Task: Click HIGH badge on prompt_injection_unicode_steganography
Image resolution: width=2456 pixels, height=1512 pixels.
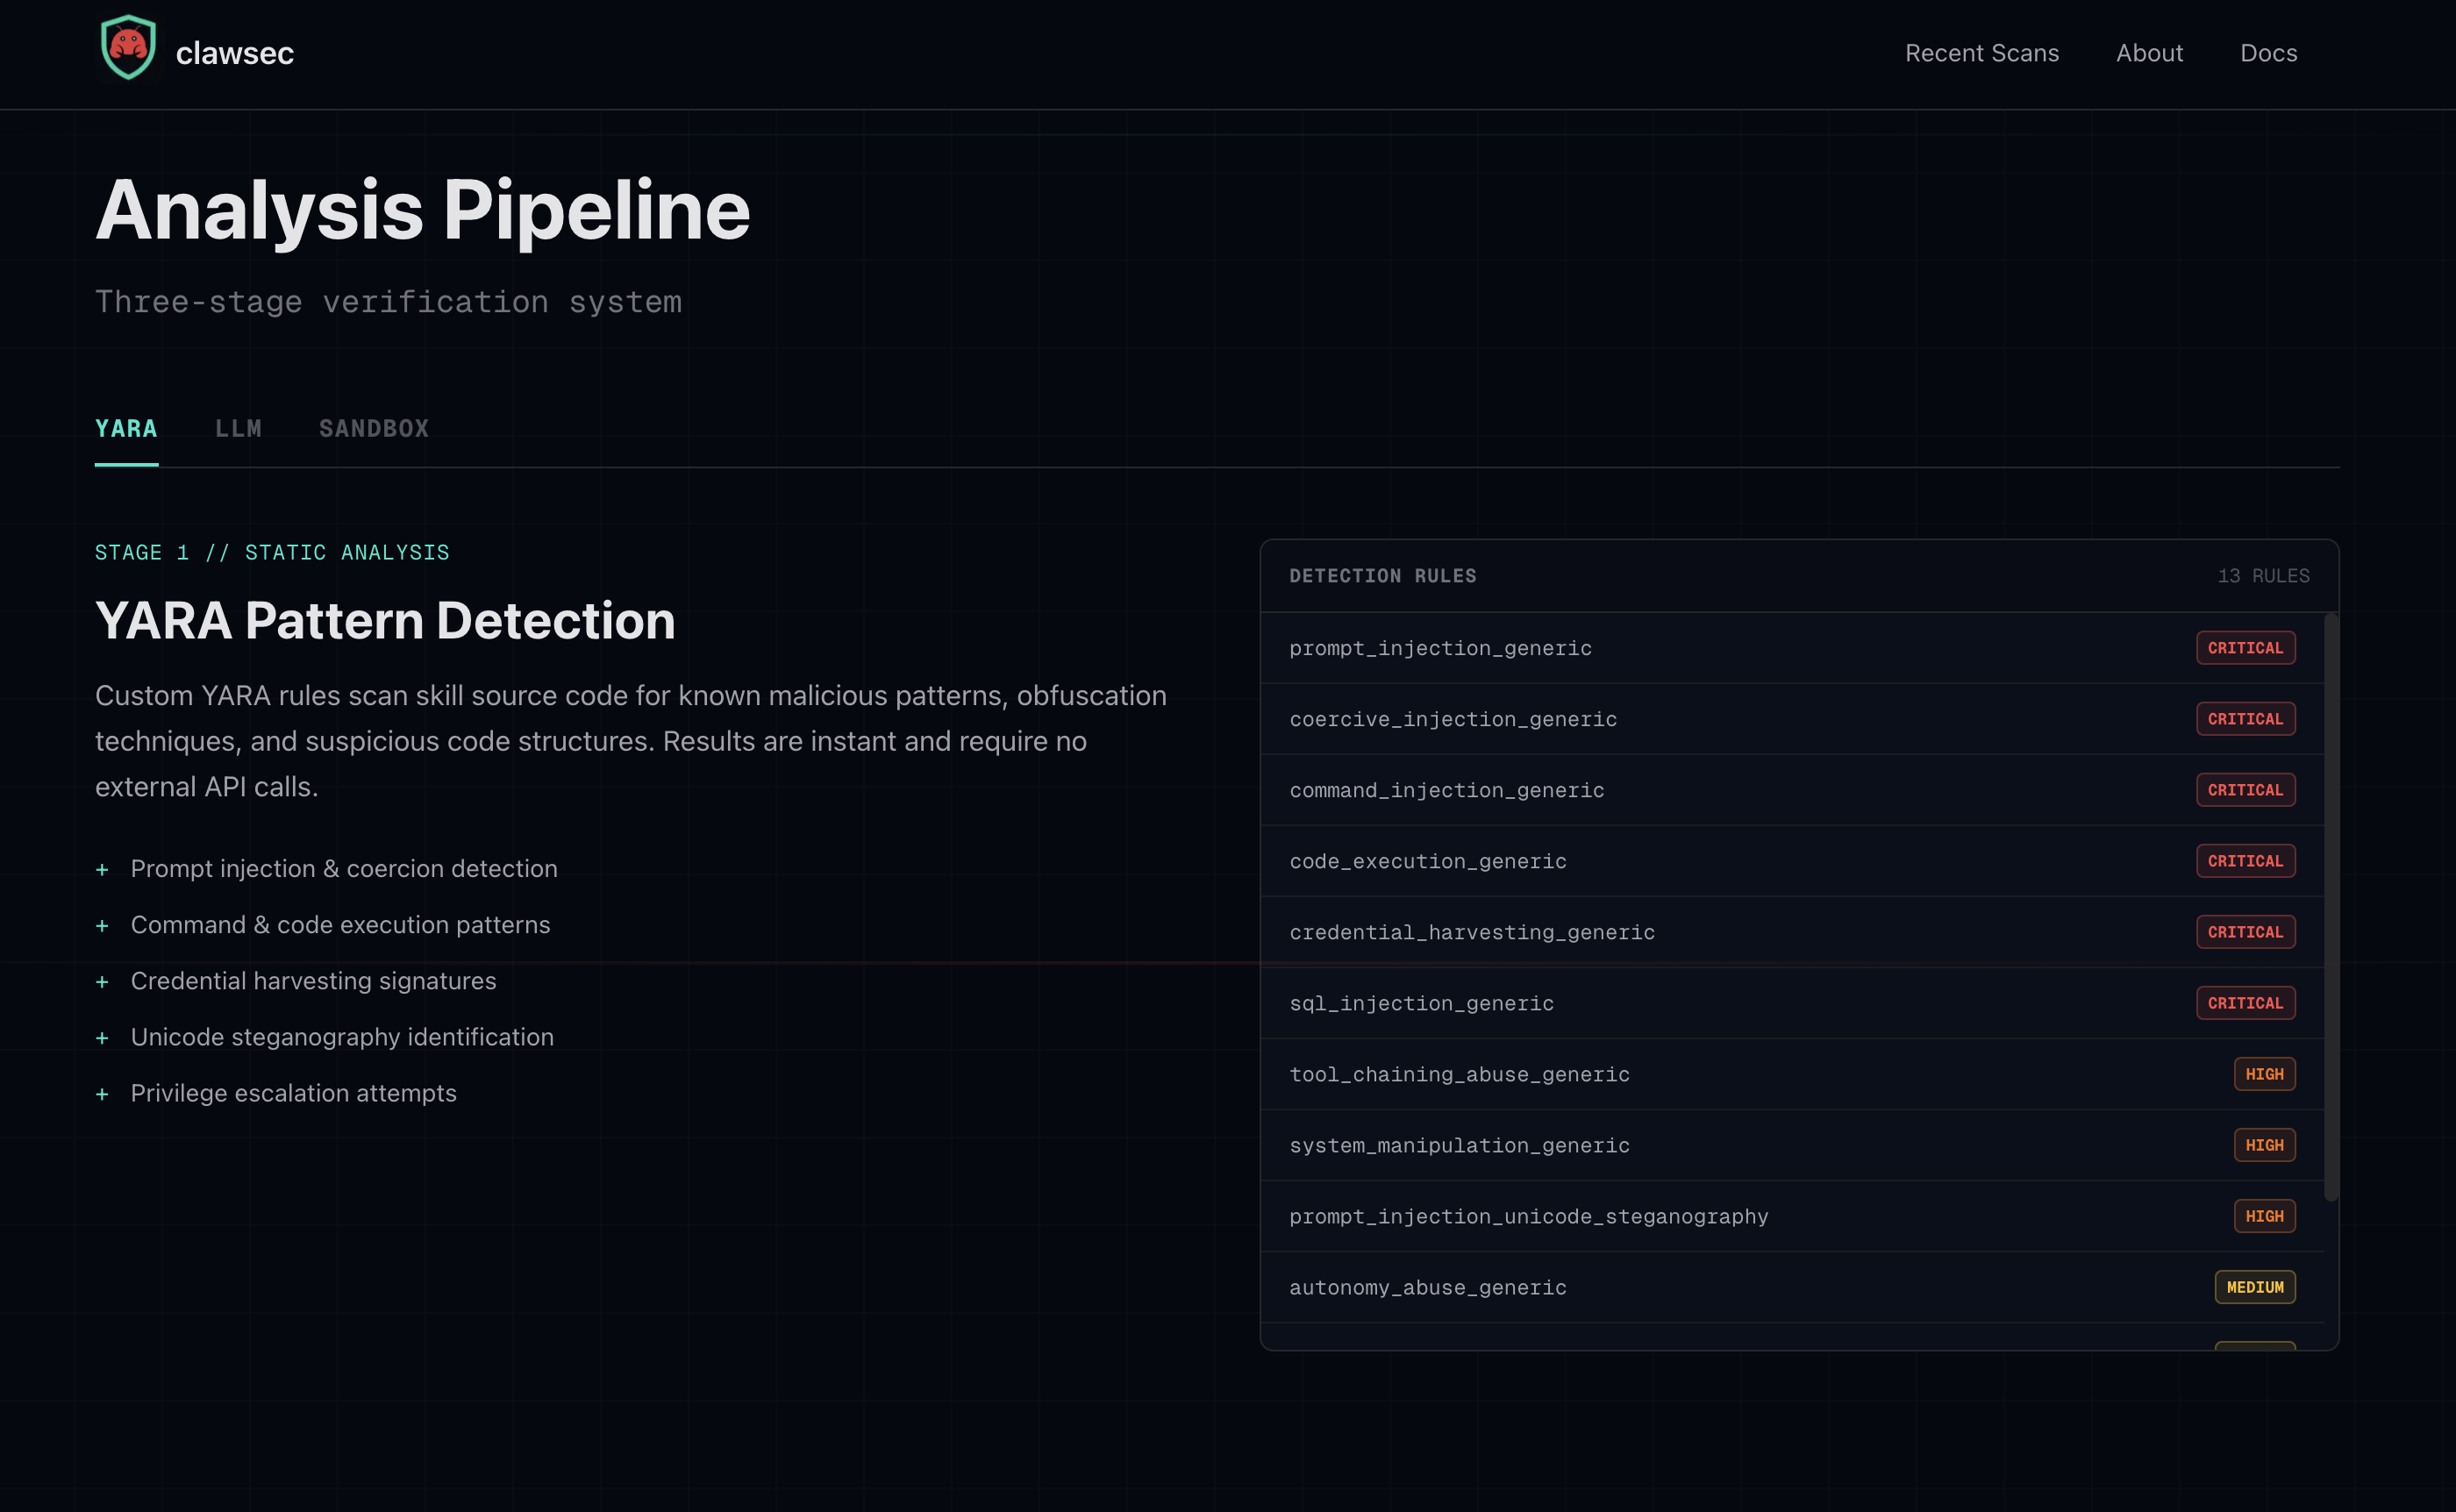Action: pyautogui.click(x=2264, y=1216)
